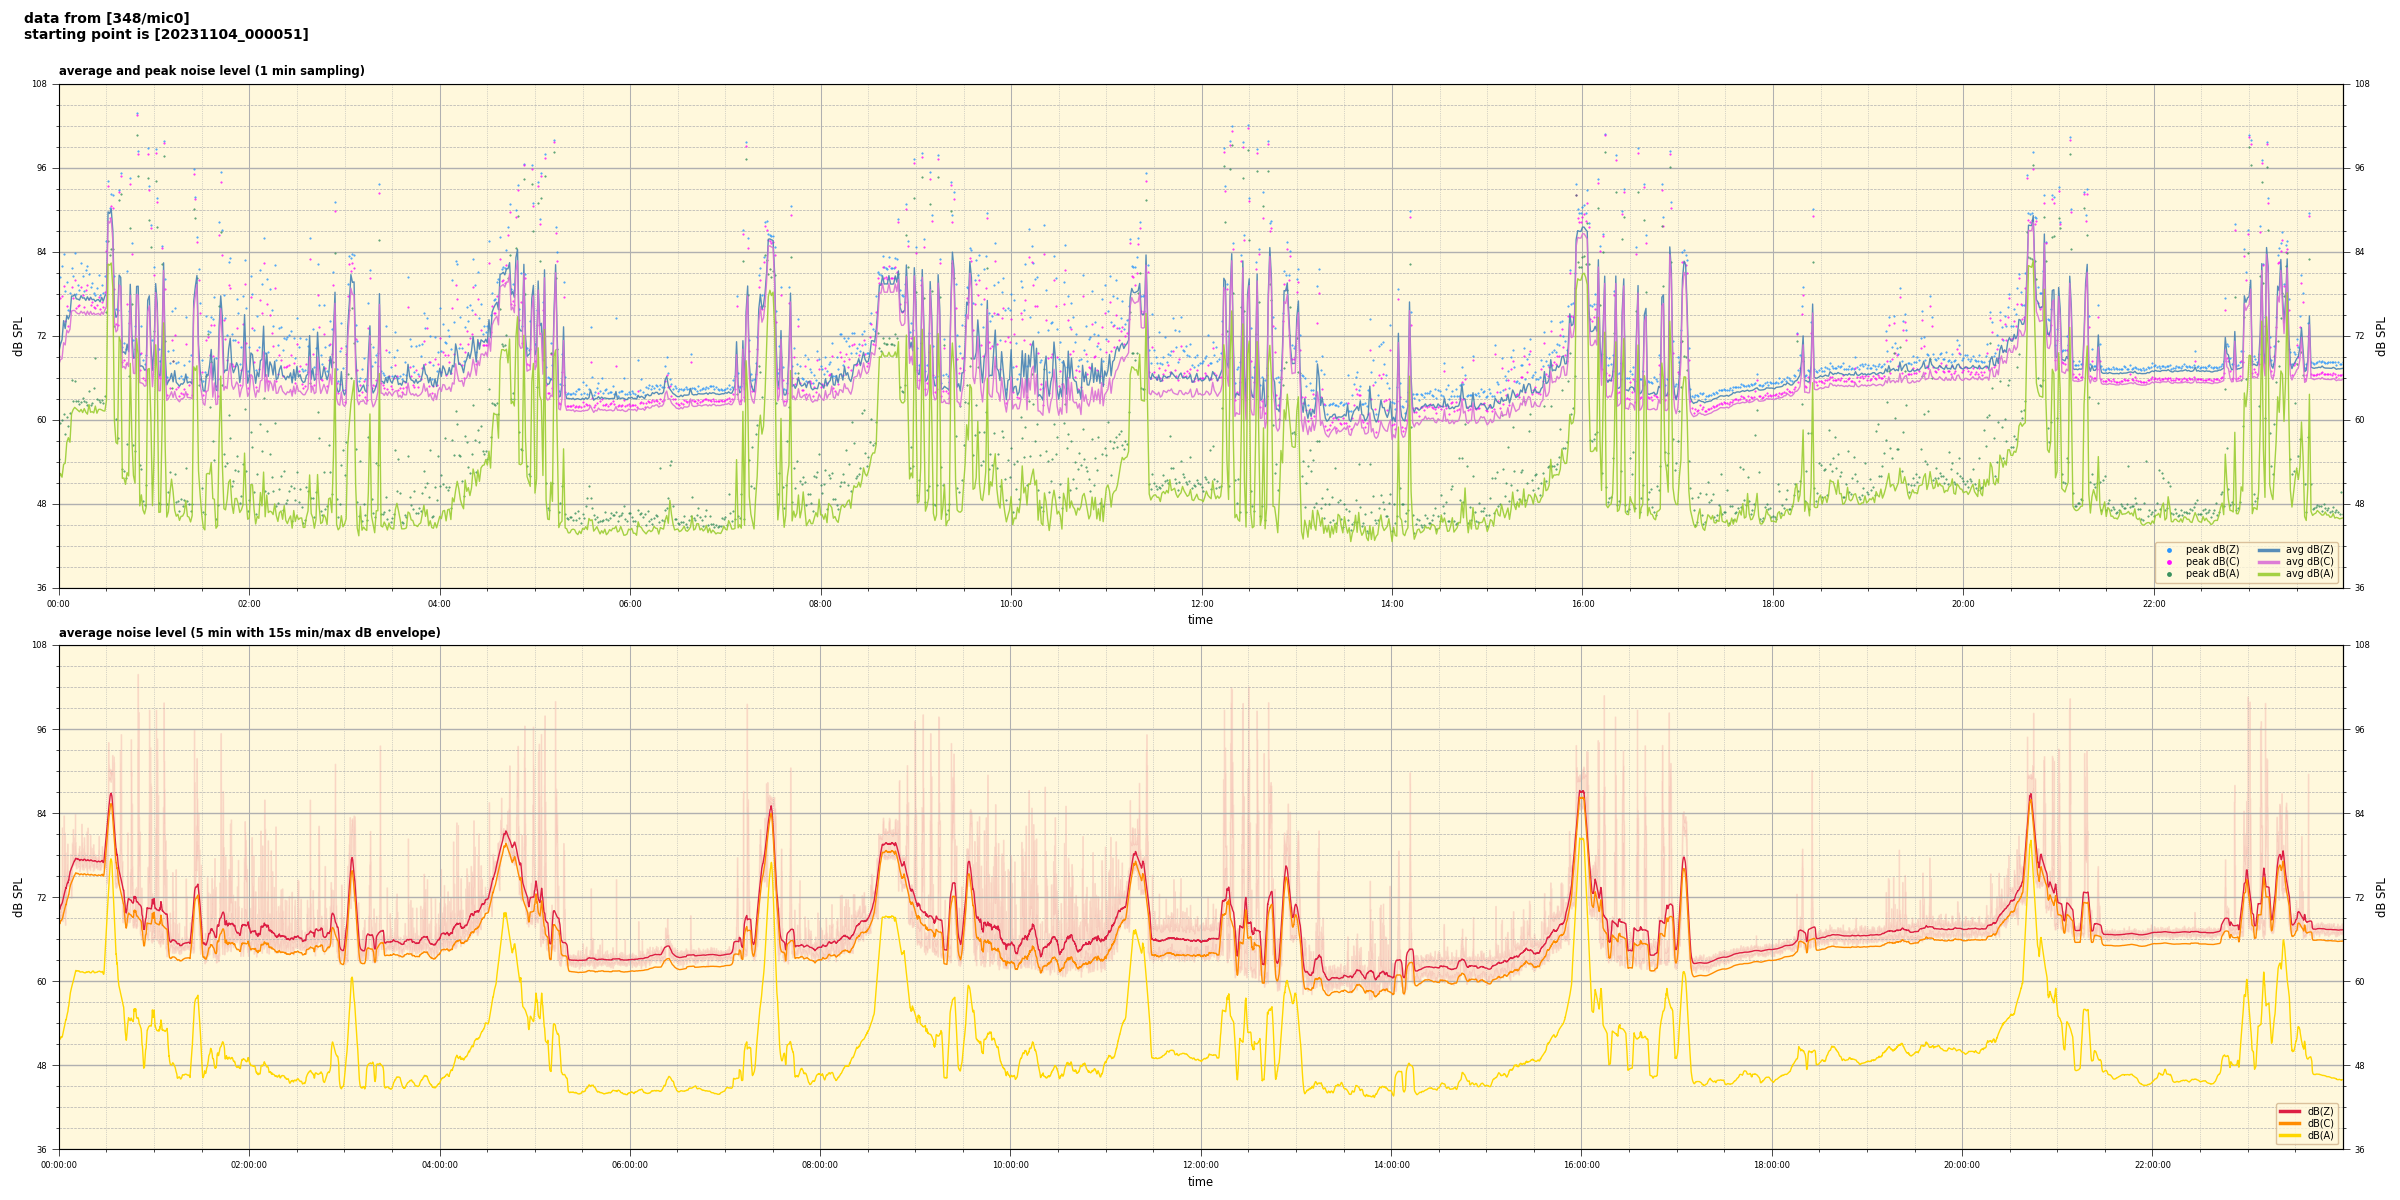This screenshot has width=2400, height=1200.
Task: Click the blue peak dB(Z) legend marker
Action: pos(2169,550)
